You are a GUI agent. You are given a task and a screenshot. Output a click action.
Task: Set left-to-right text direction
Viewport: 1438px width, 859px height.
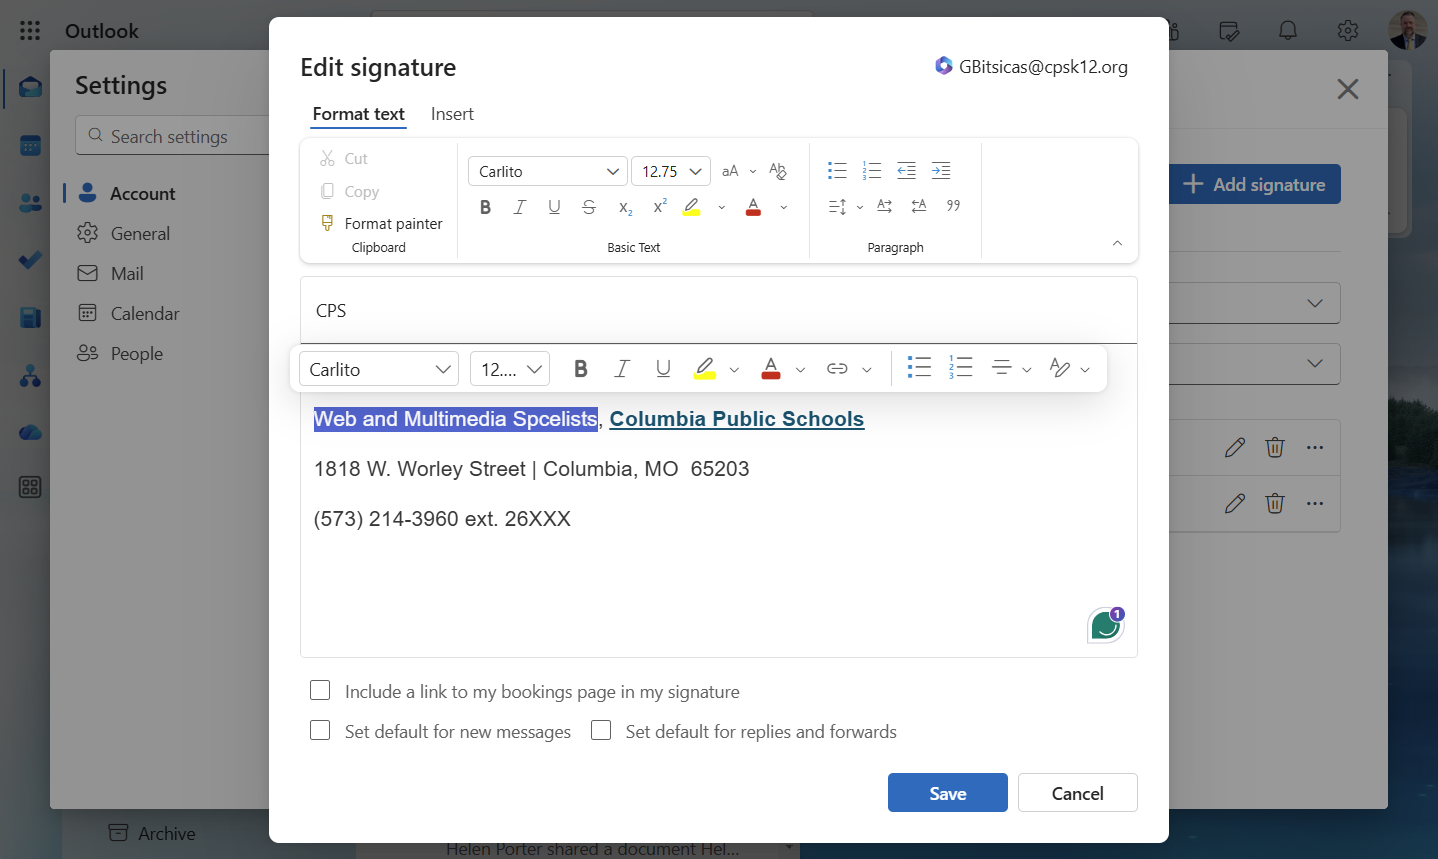tap(884, 206)
